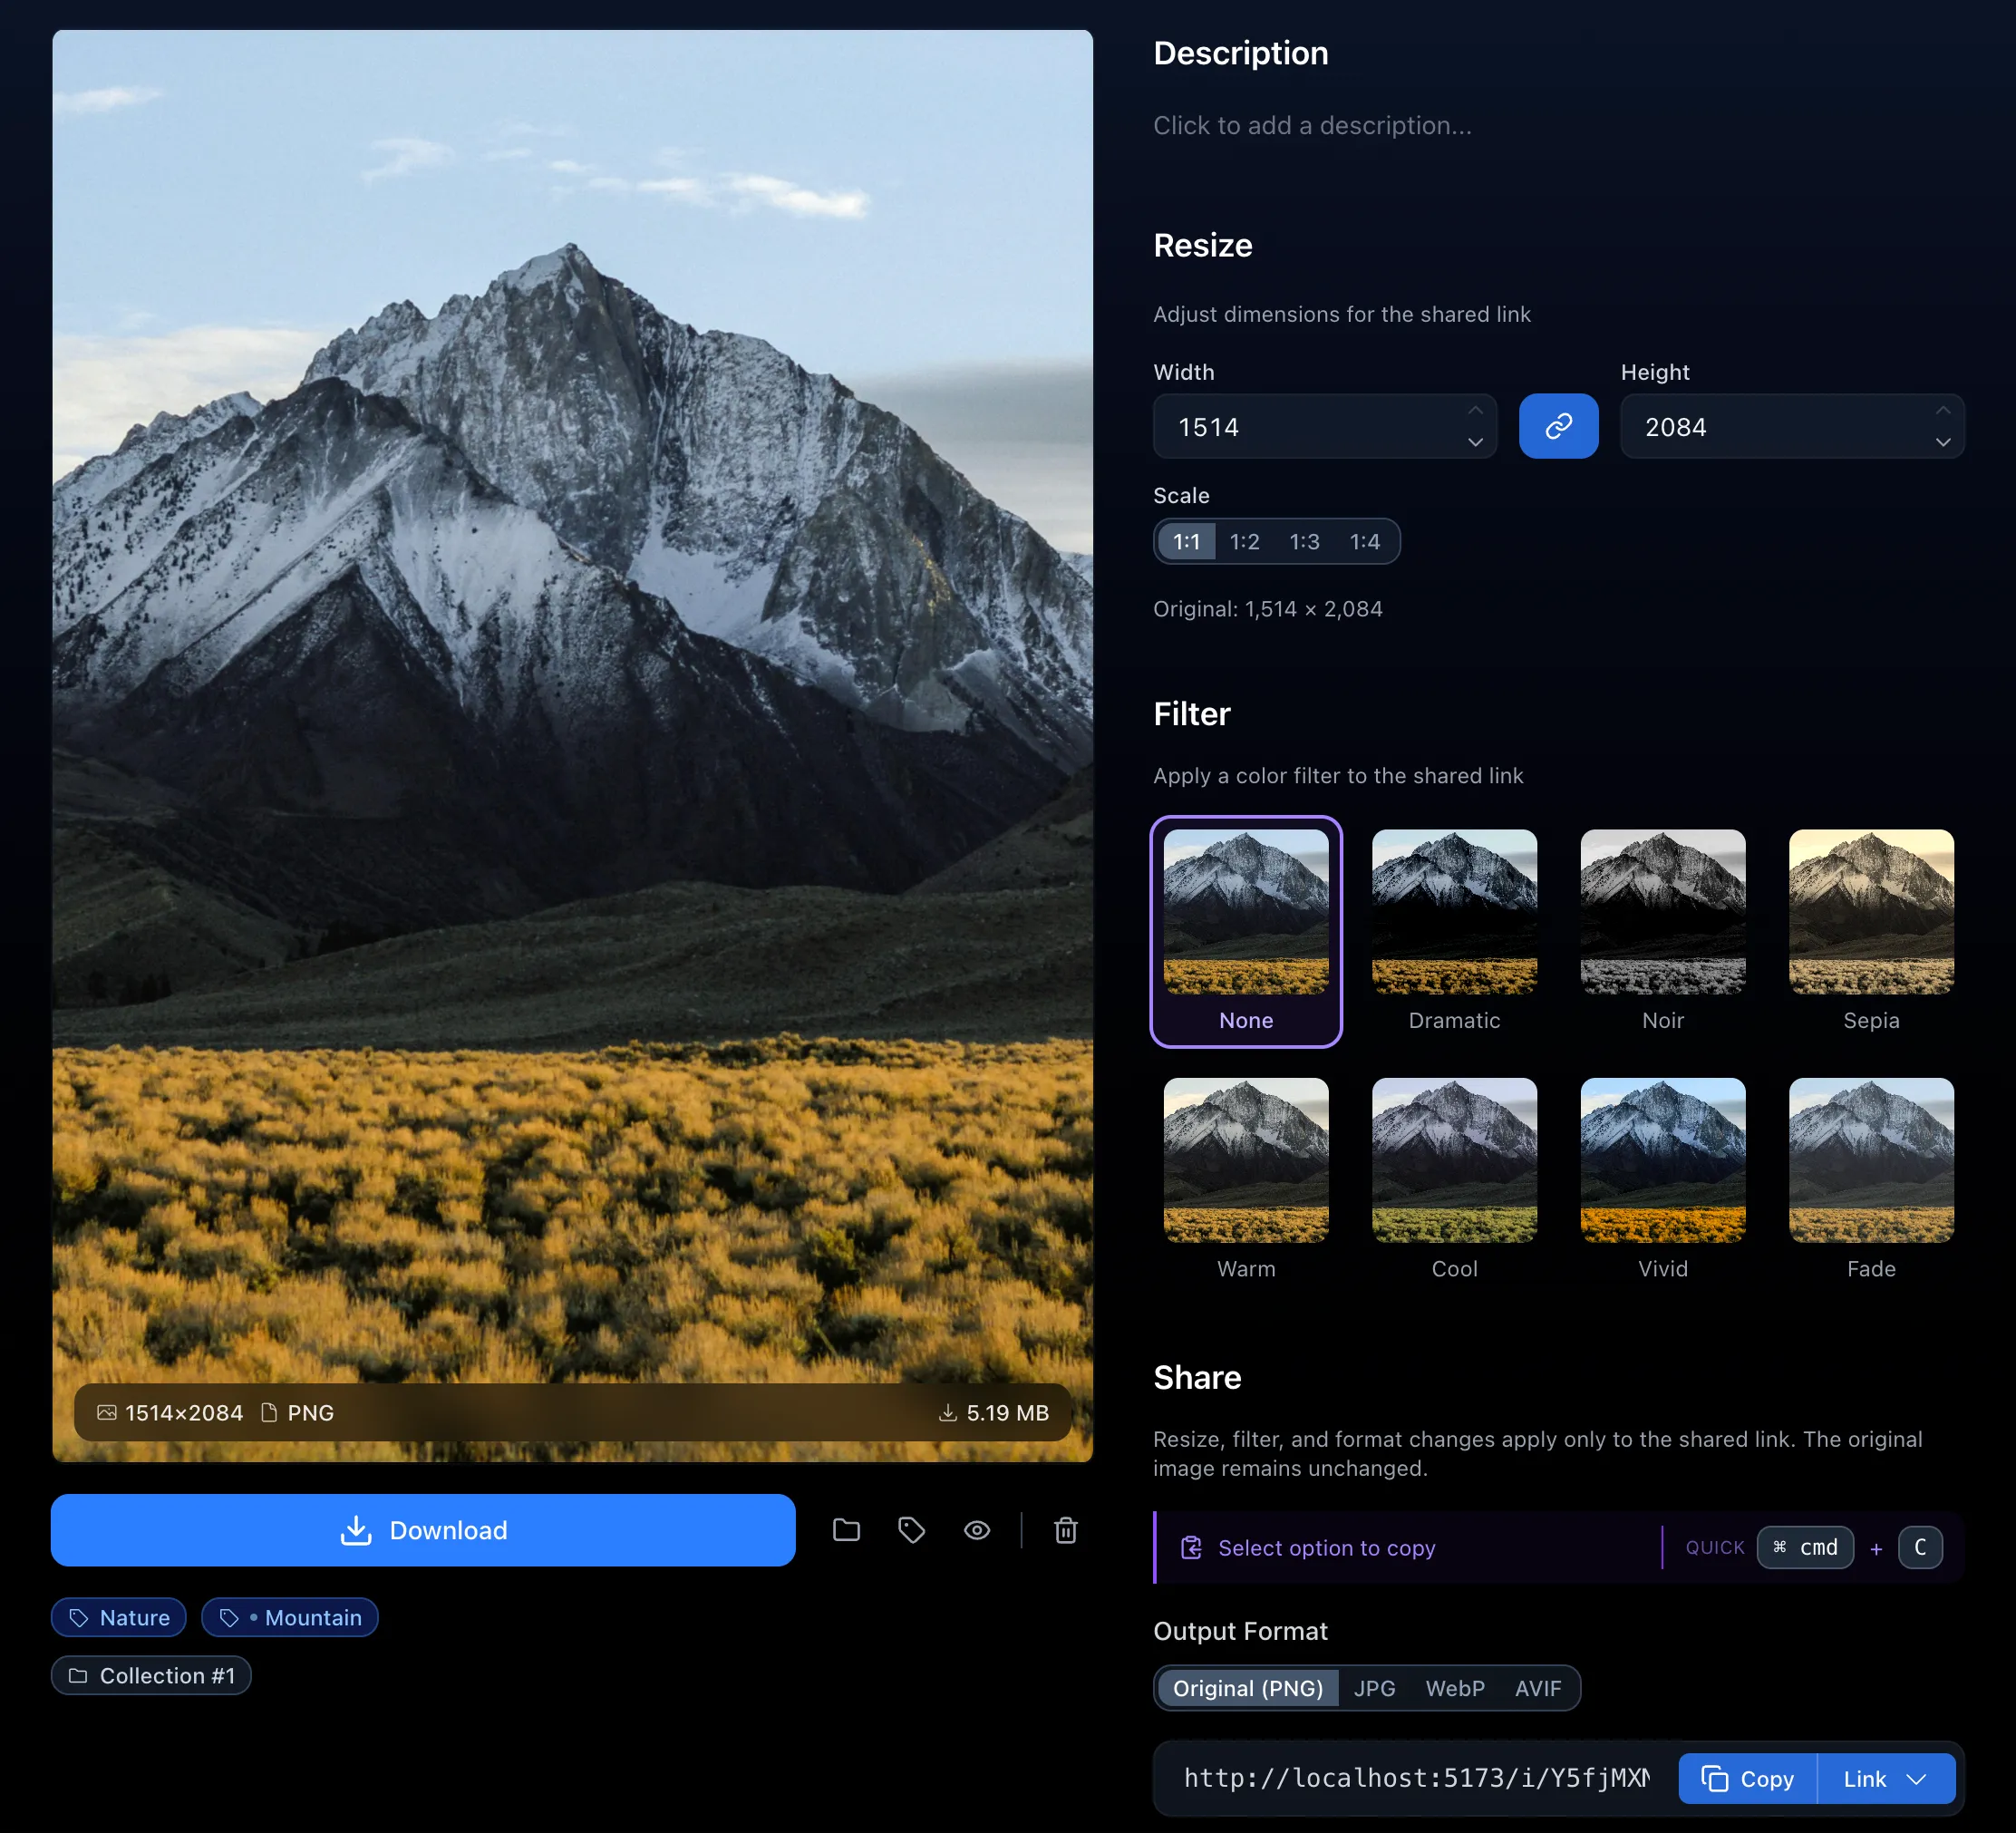Toggle the aspect ratio lock link button

point(1558,427)
